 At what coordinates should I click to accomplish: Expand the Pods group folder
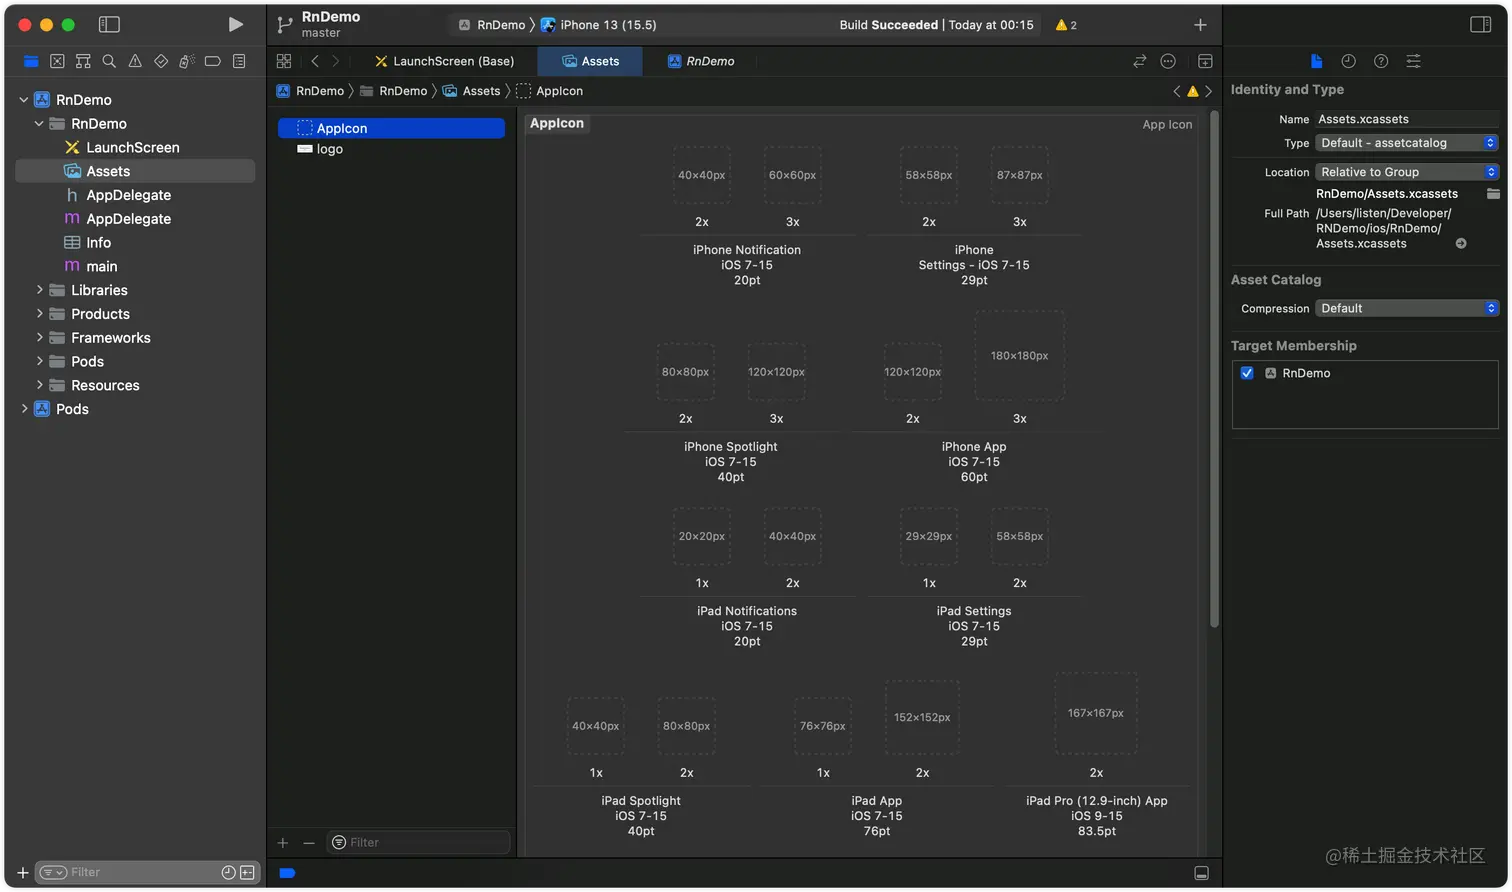tap(39, 361)
